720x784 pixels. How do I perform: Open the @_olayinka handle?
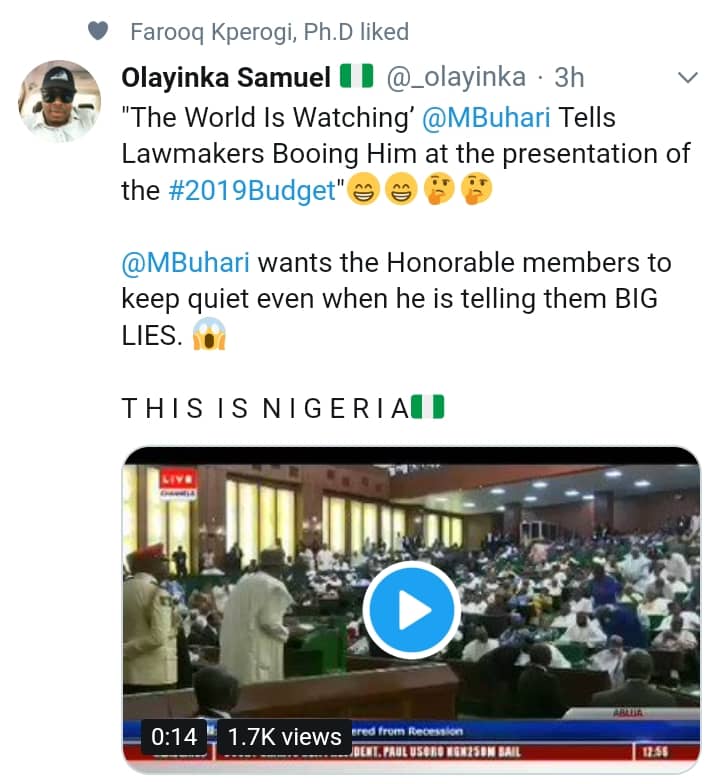[x=456, y=77]
